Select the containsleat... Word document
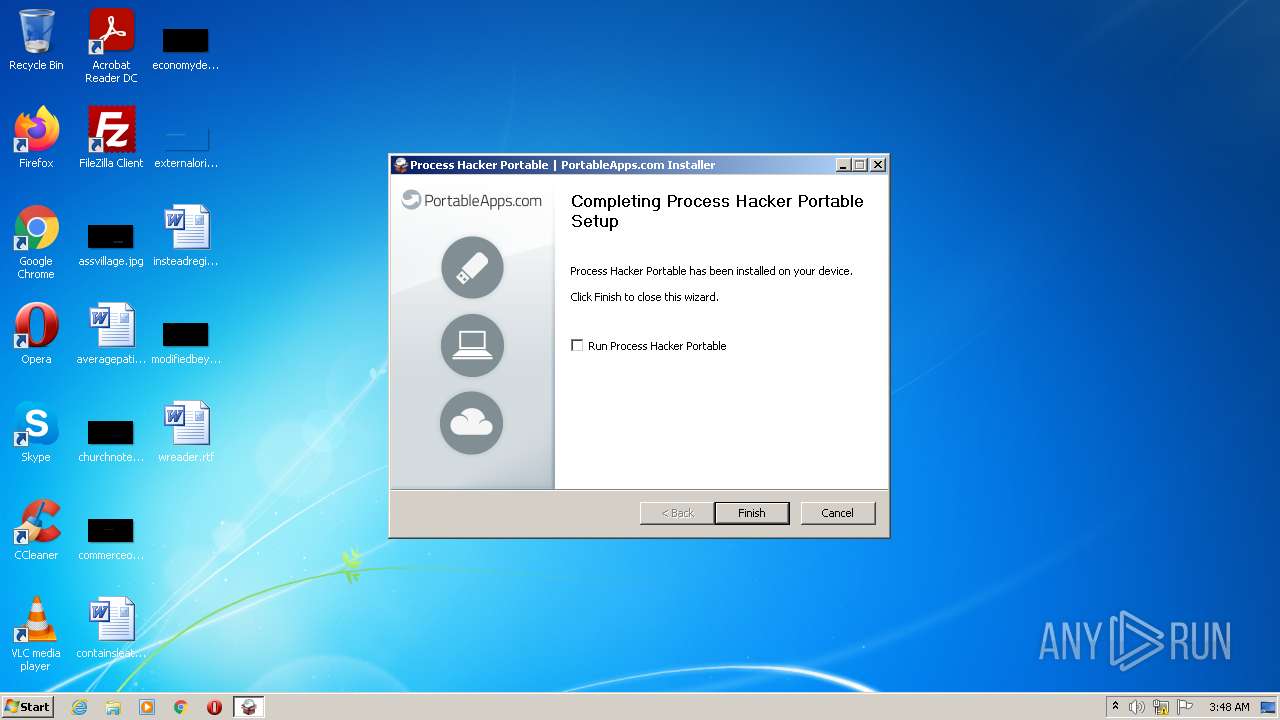 coord(111,628)
